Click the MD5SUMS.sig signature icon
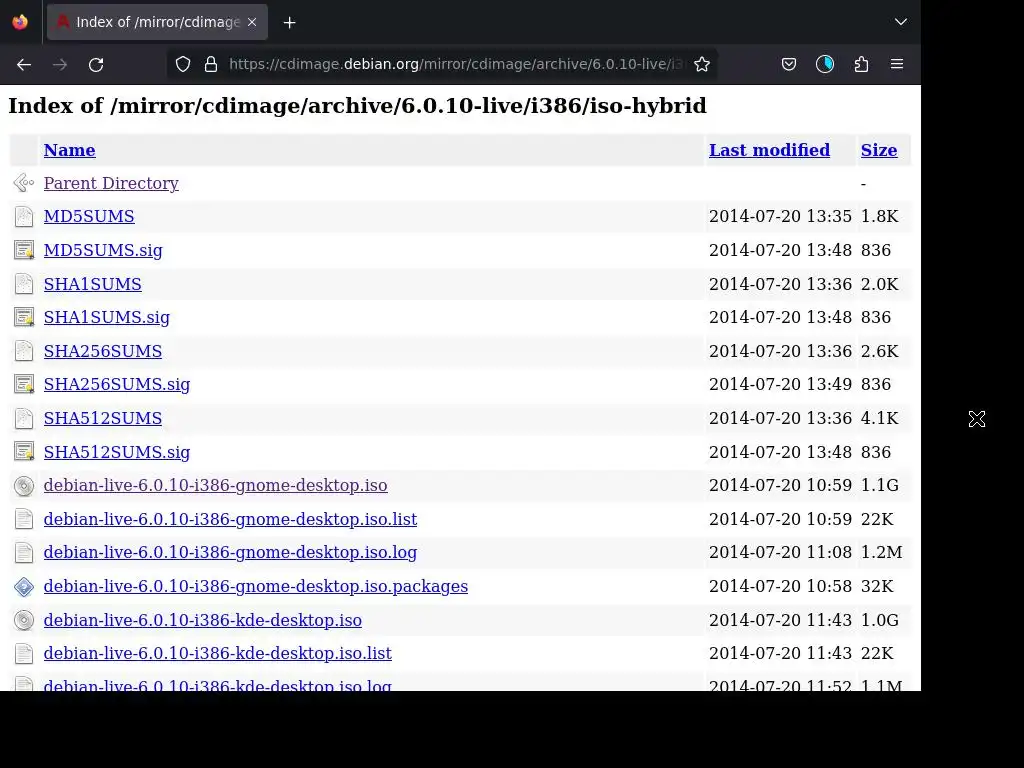This screenshot has height=768, width=1024. point(24,250)
